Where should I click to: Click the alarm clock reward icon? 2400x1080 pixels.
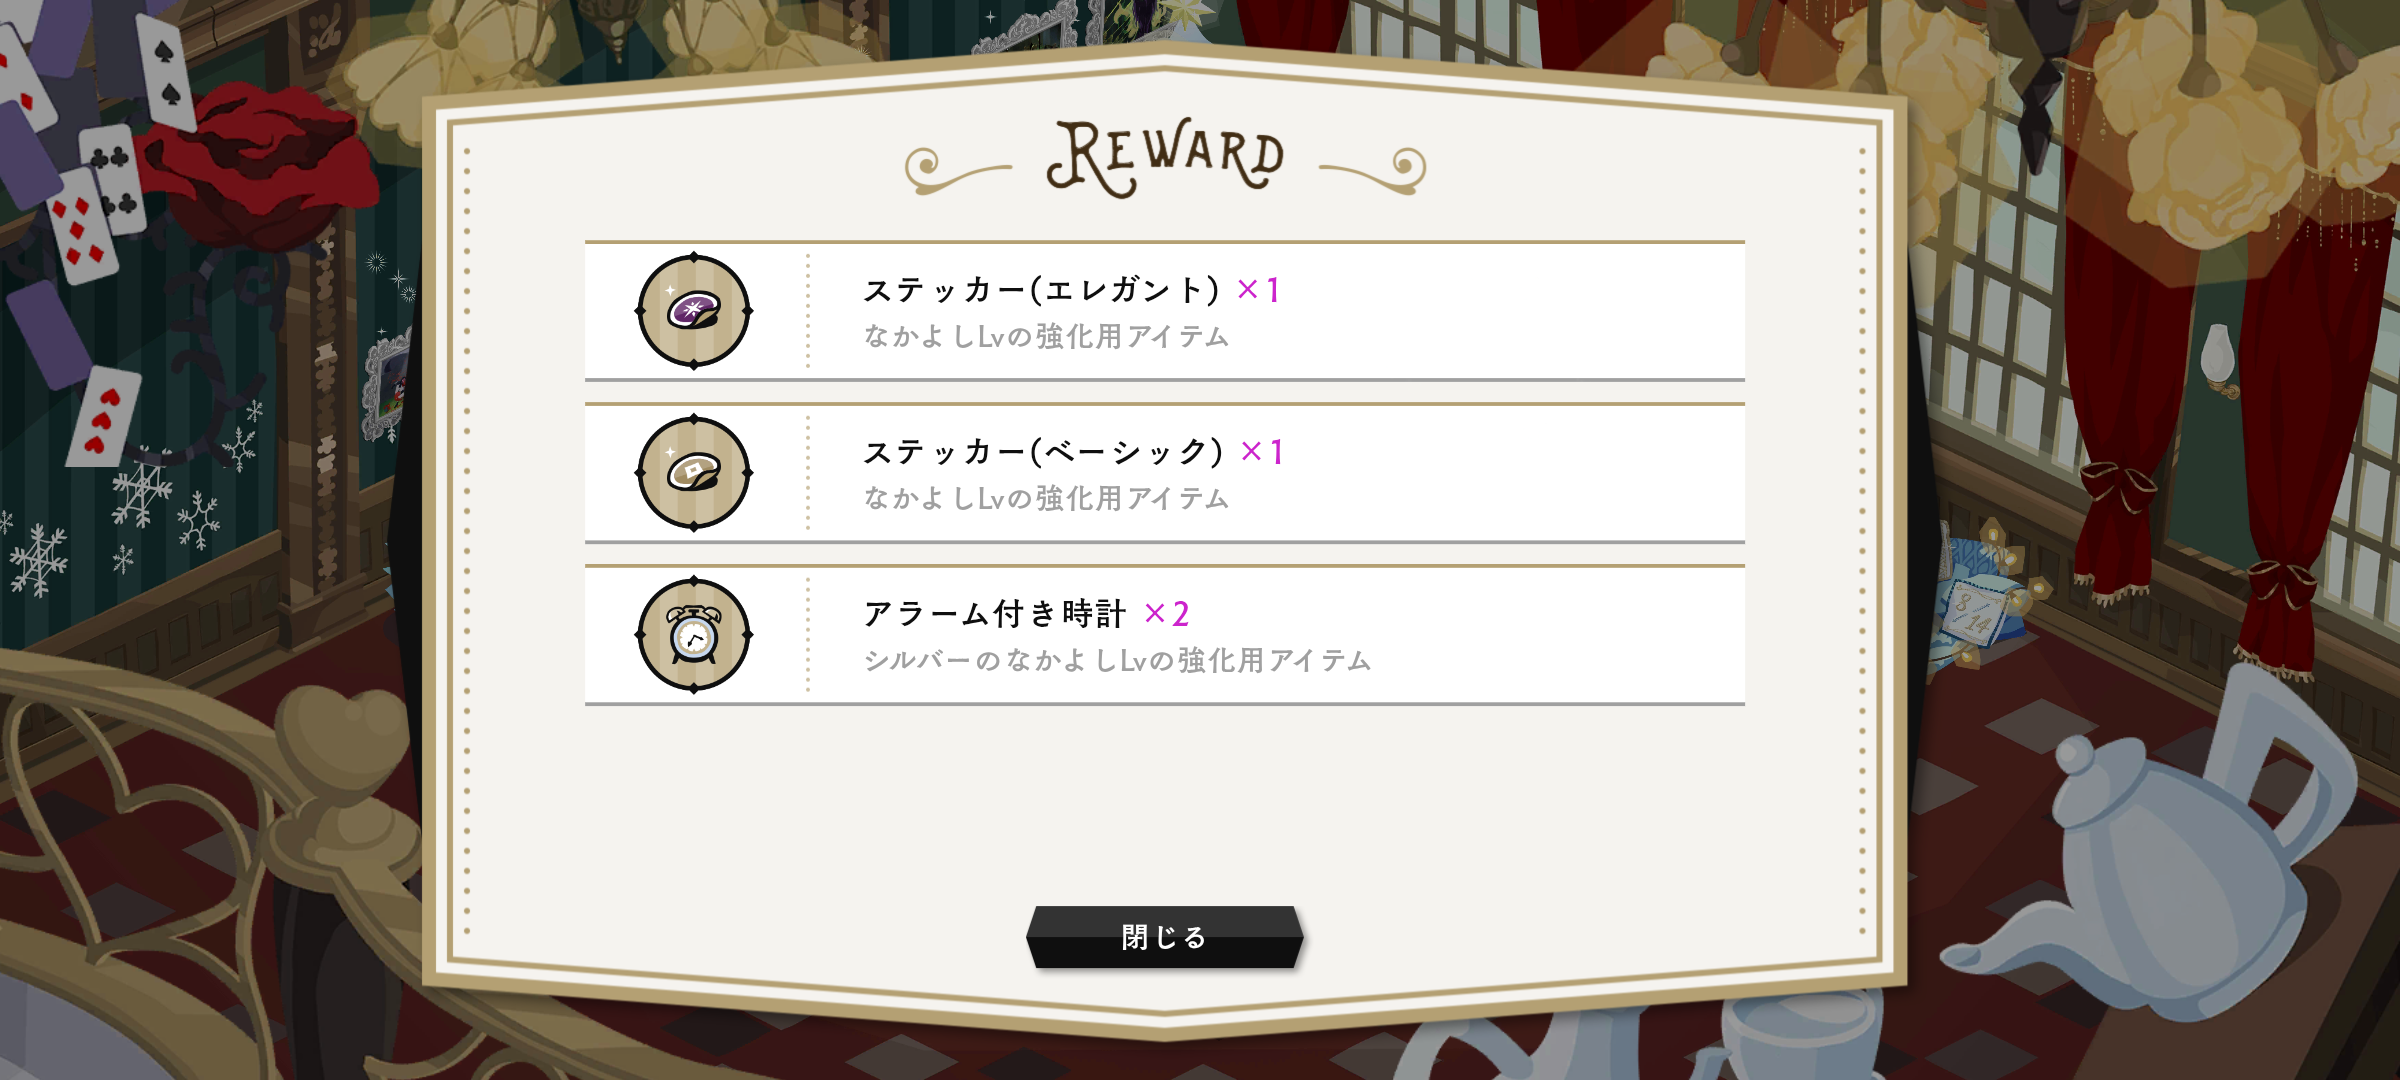(694, 635)
